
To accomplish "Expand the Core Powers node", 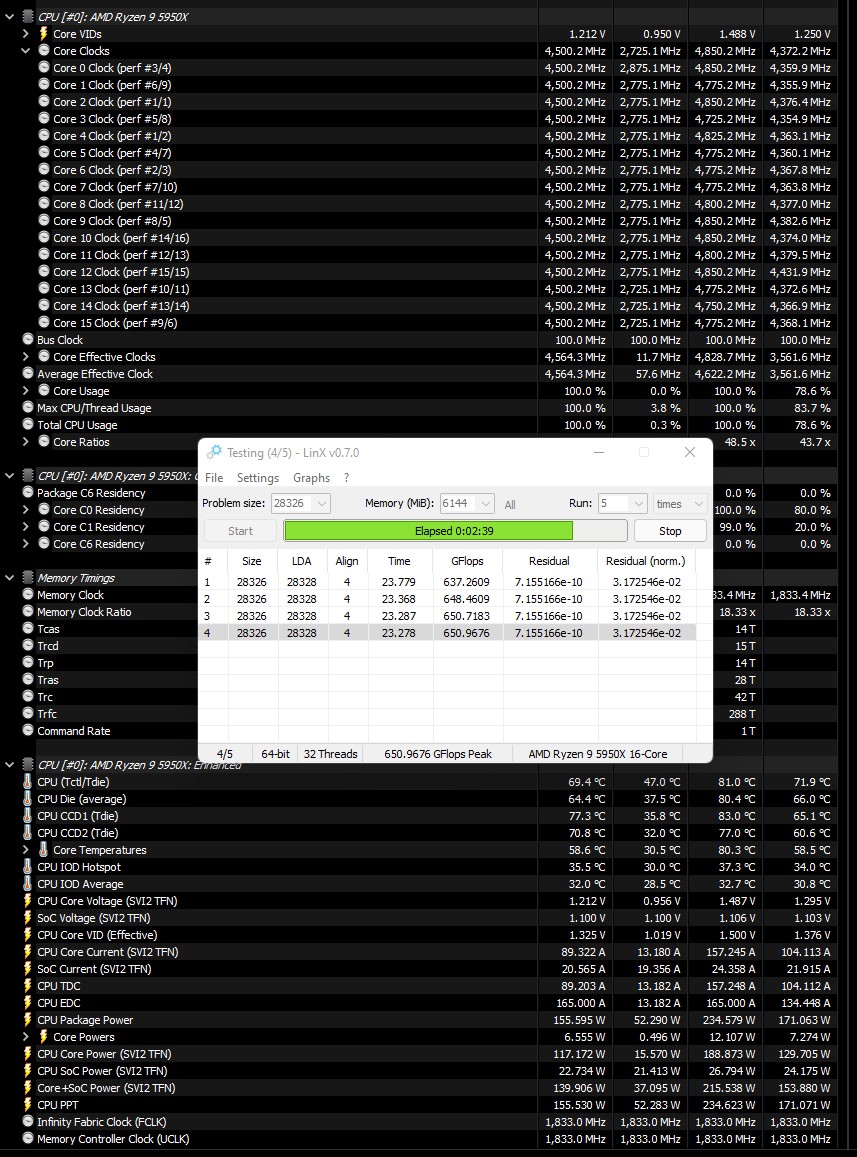I will tap(26, 1037).
